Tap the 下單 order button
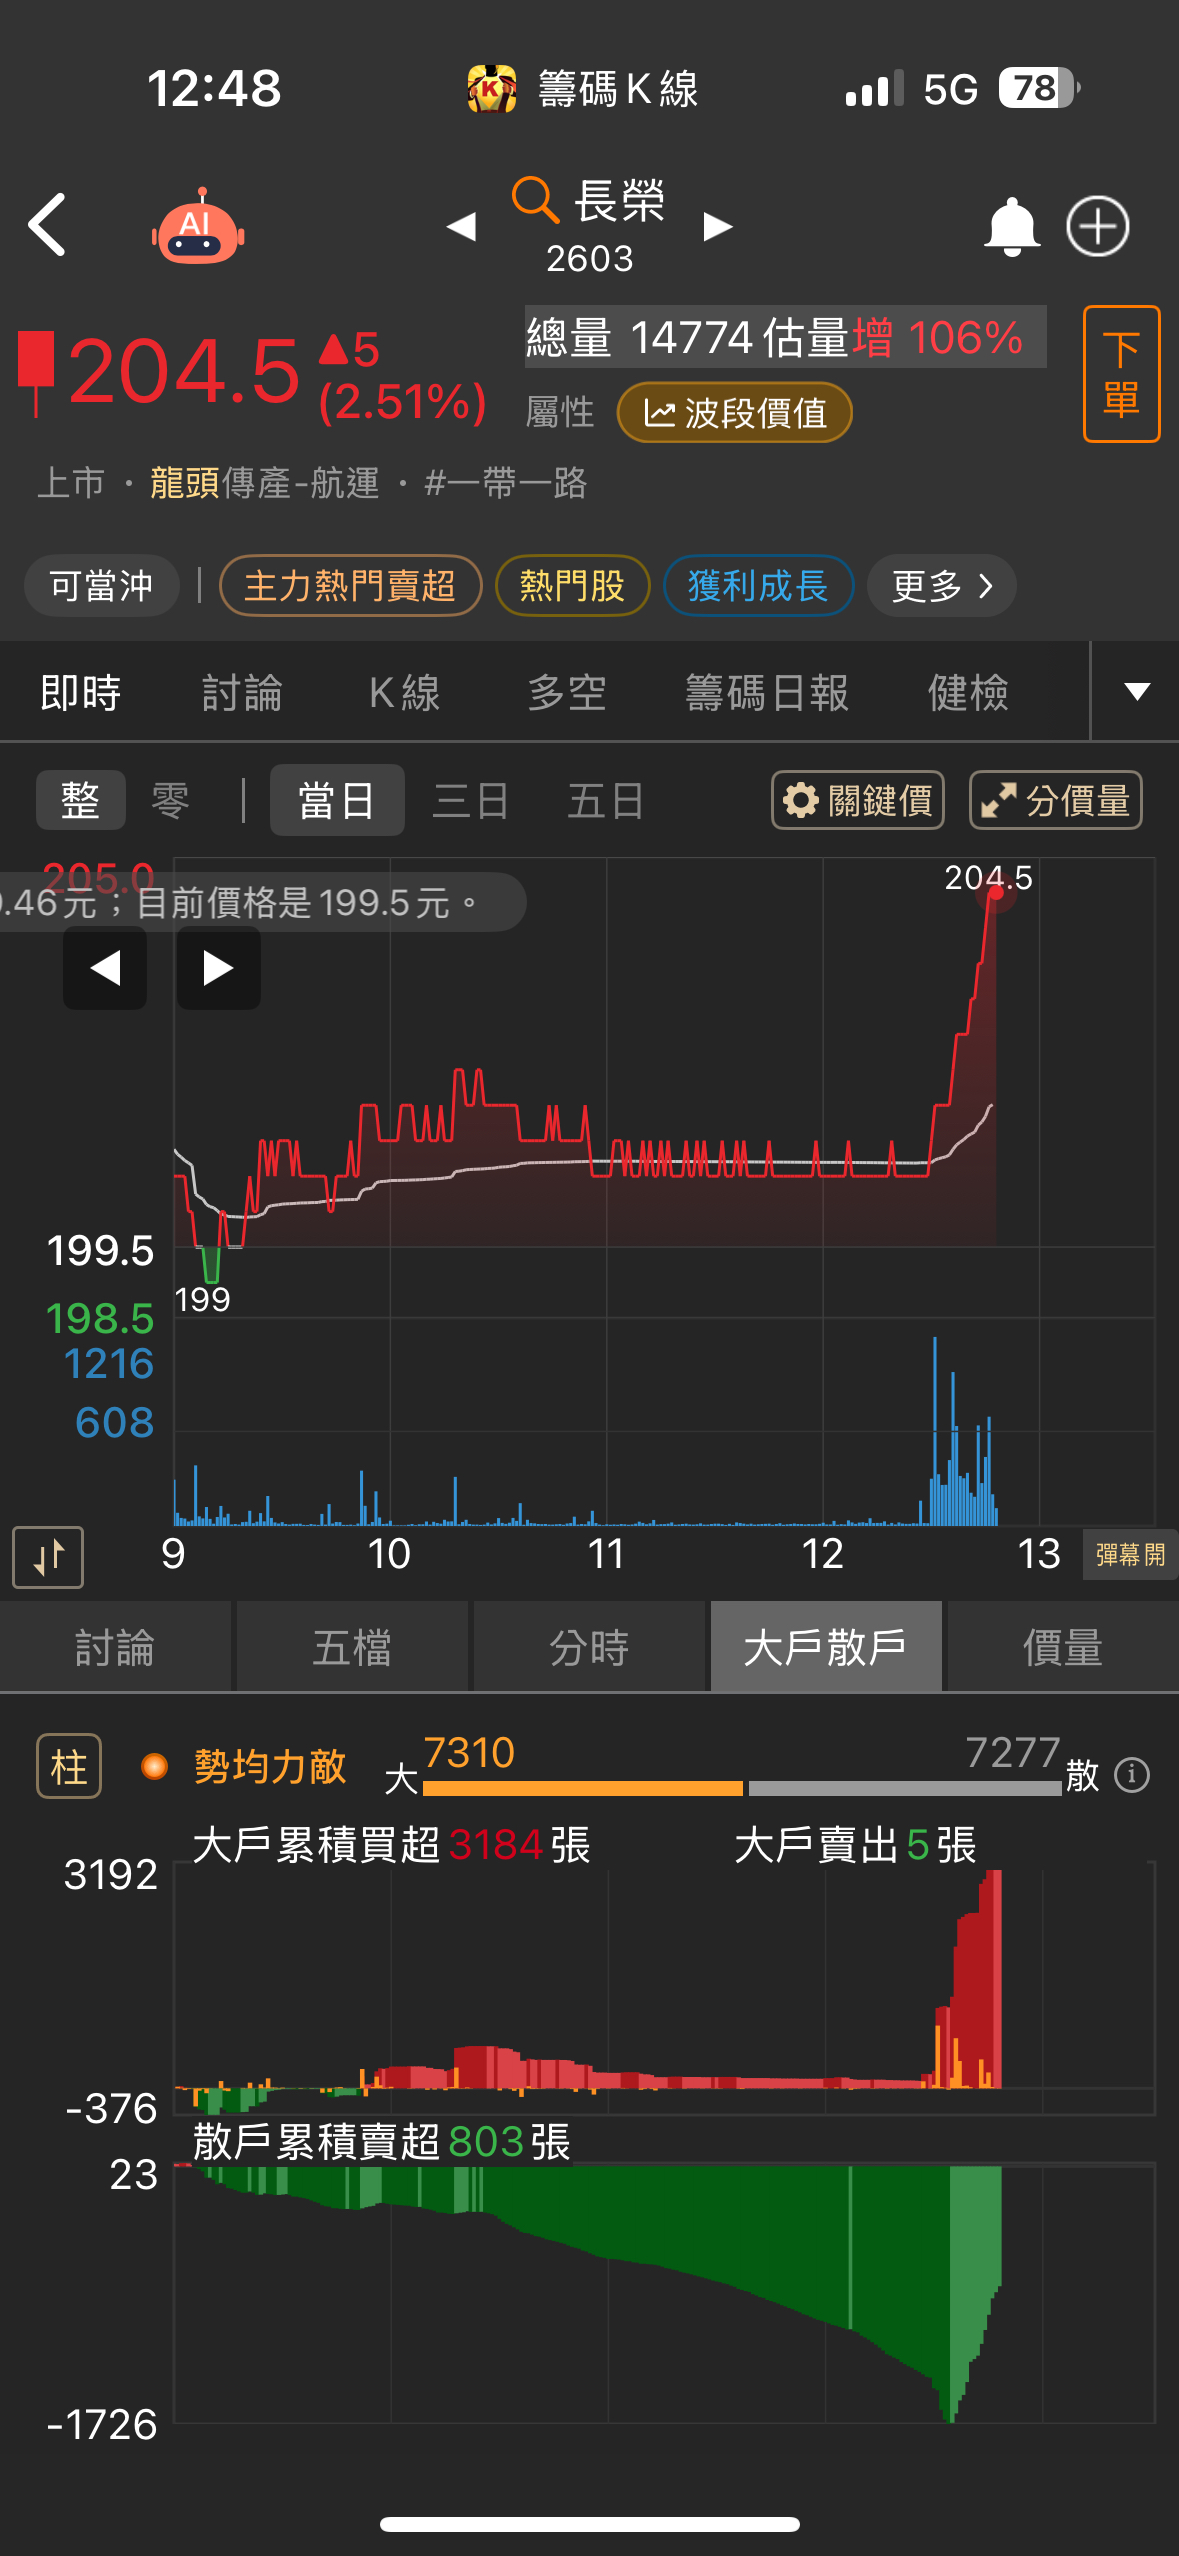Screen dimensions: 1179x2556 pyautogui.click(x=1121, y=374)
